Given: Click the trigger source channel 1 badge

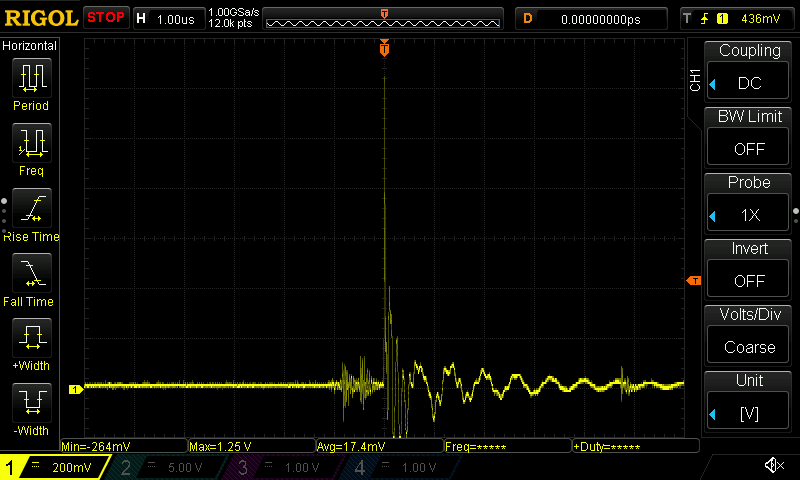Looking at the screenshot, I should click(722, 19).
